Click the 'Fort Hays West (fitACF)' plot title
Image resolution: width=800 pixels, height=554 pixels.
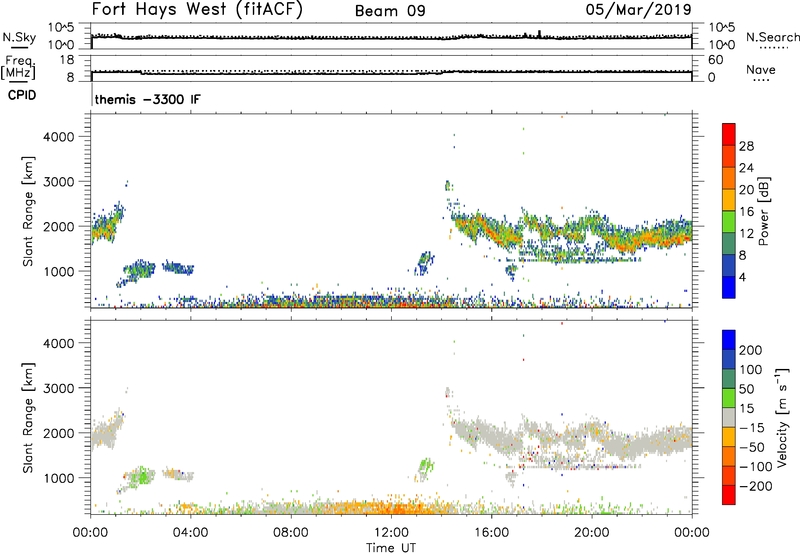197,10
